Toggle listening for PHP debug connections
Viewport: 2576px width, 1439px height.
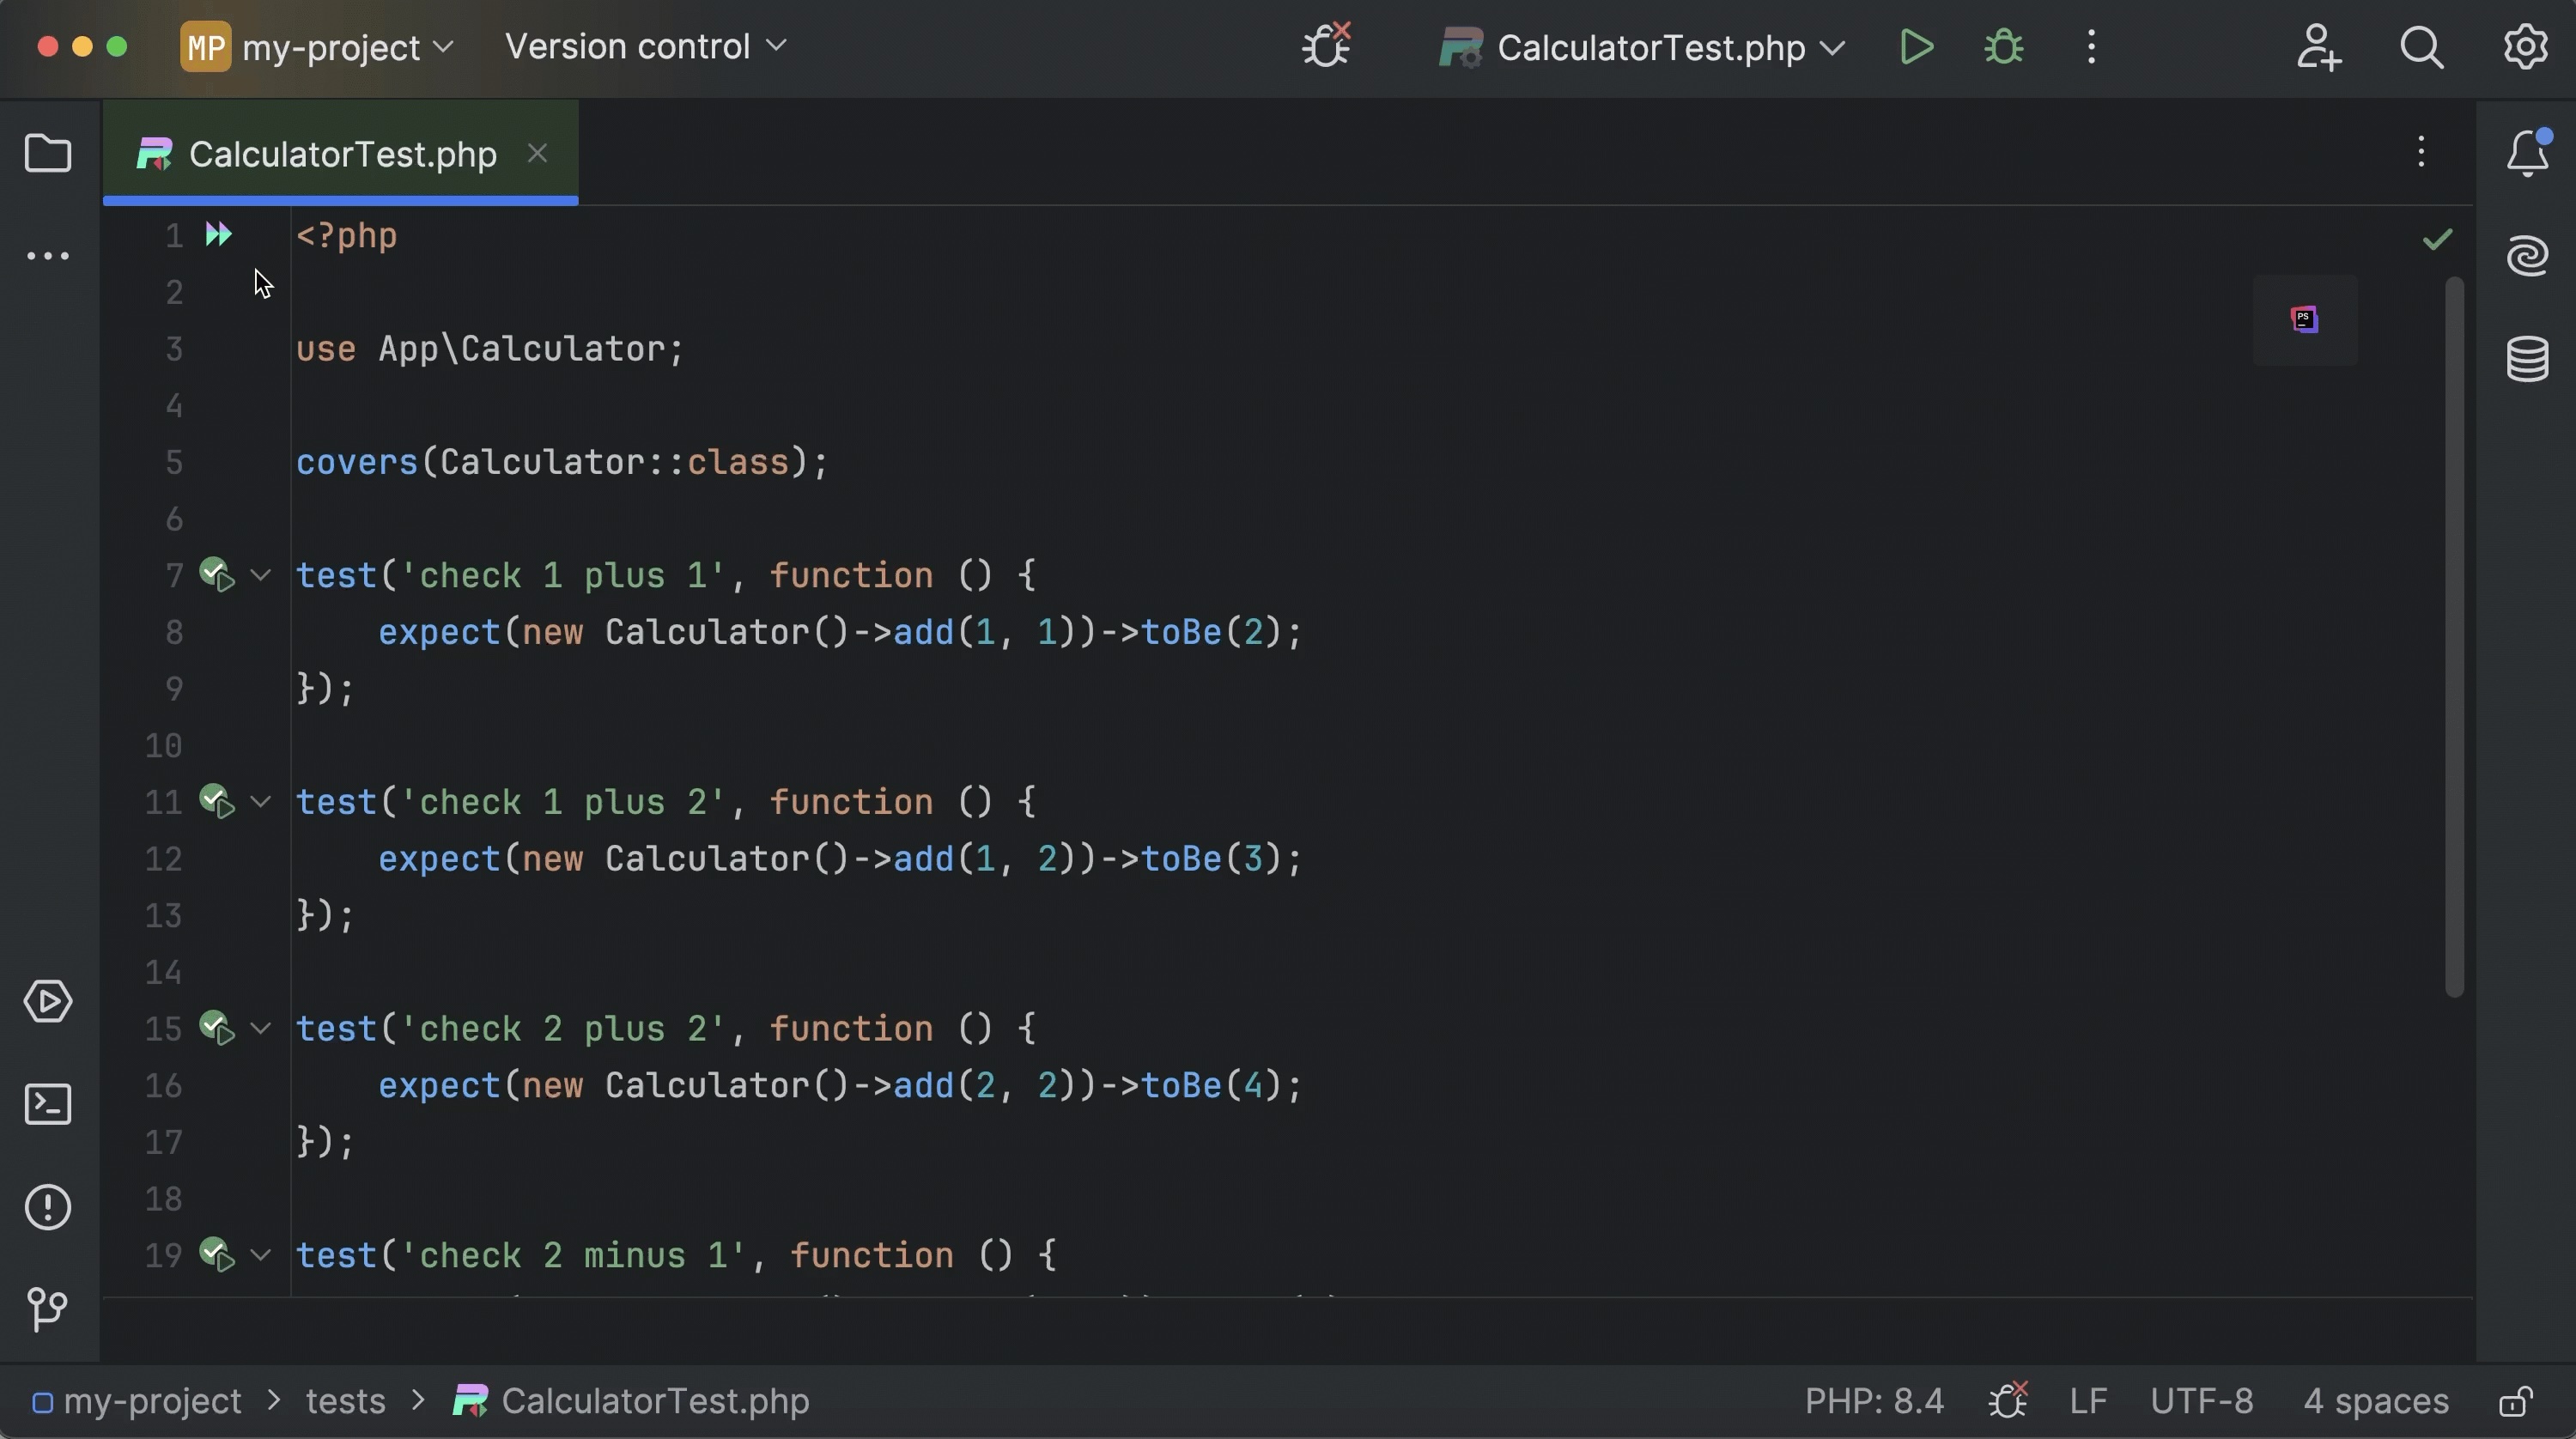click(x=1326, y=45)
